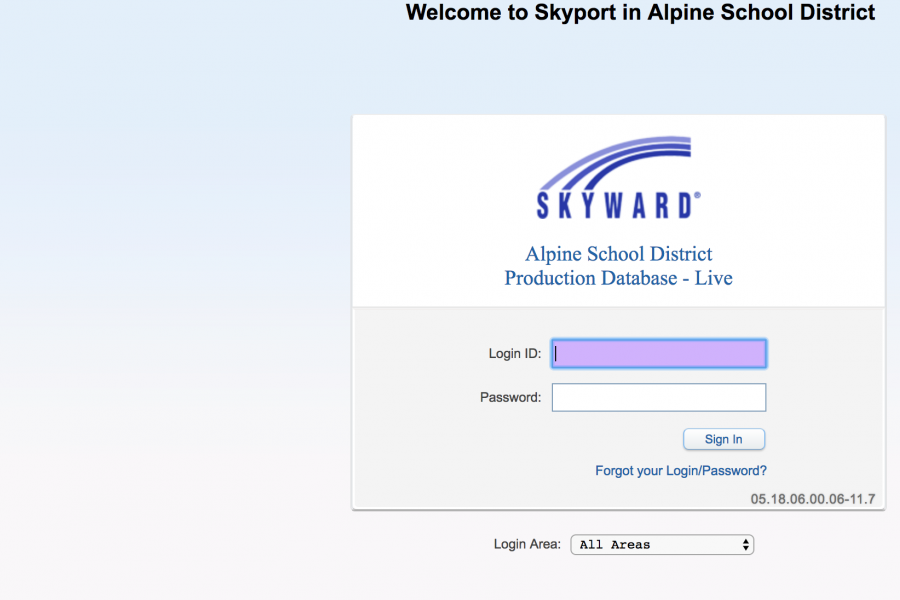Click the word Skyport in the page title
The image size is (900, 600).
coord(575,13)
